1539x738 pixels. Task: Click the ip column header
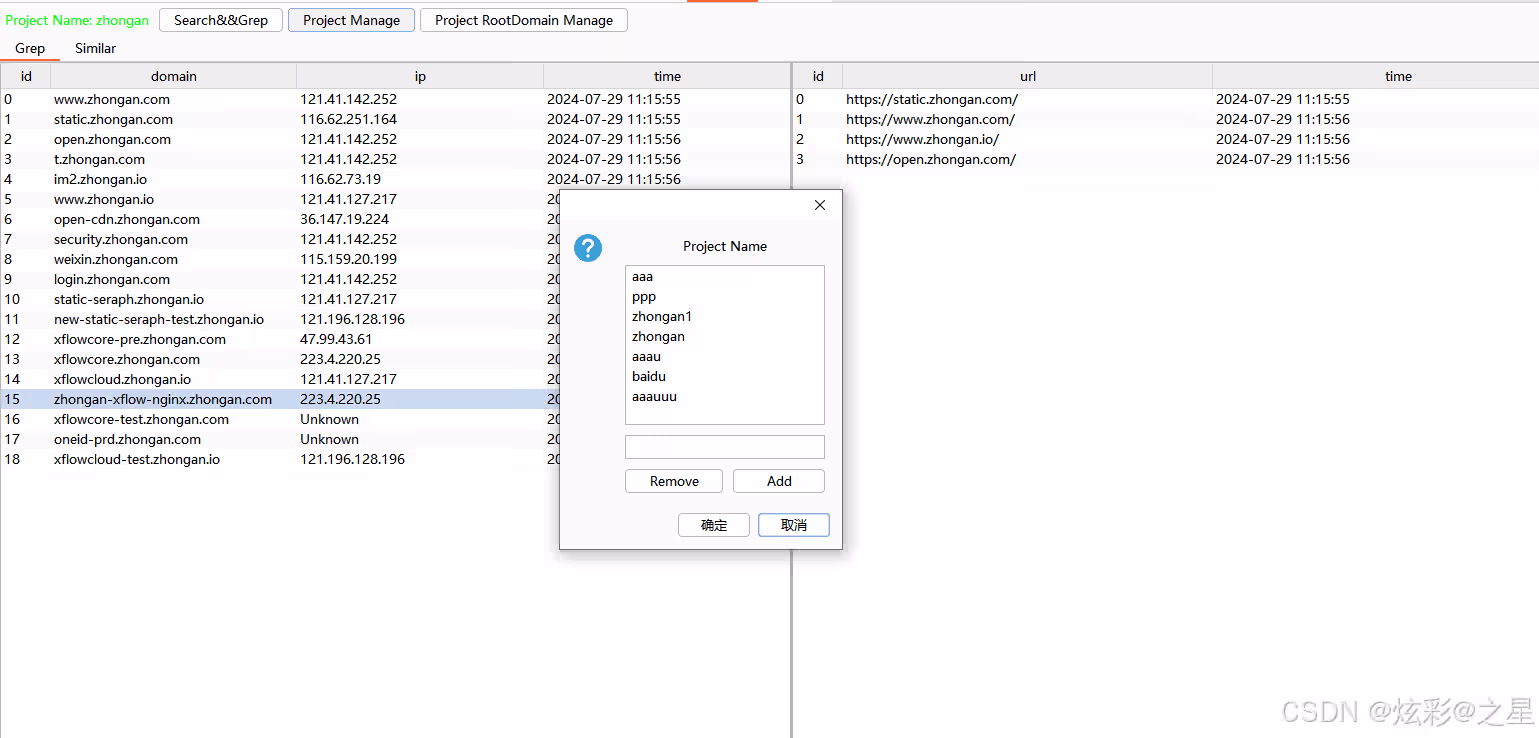pyautogui.click(x=420, y=76)
